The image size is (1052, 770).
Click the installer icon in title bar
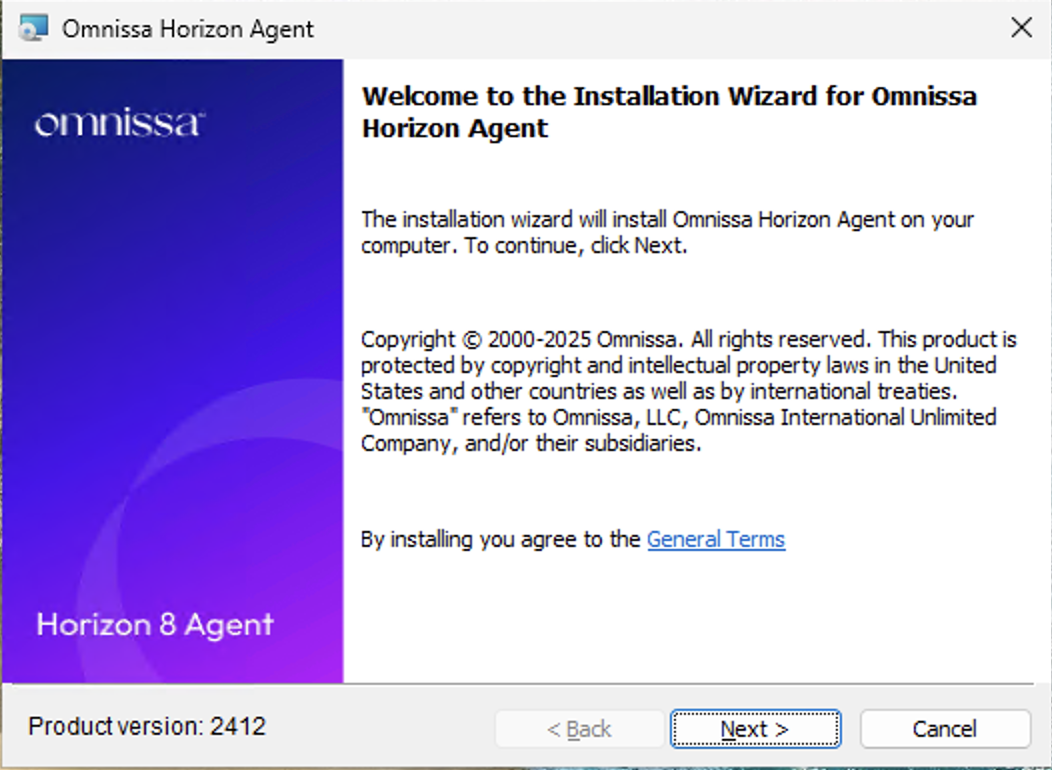[x=34, y=28]
